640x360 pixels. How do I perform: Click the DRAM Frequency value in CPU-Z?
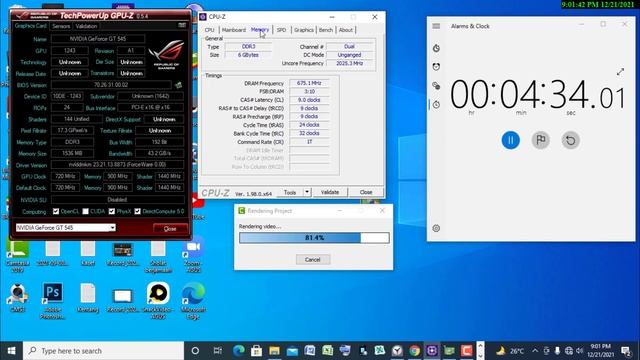309,83
